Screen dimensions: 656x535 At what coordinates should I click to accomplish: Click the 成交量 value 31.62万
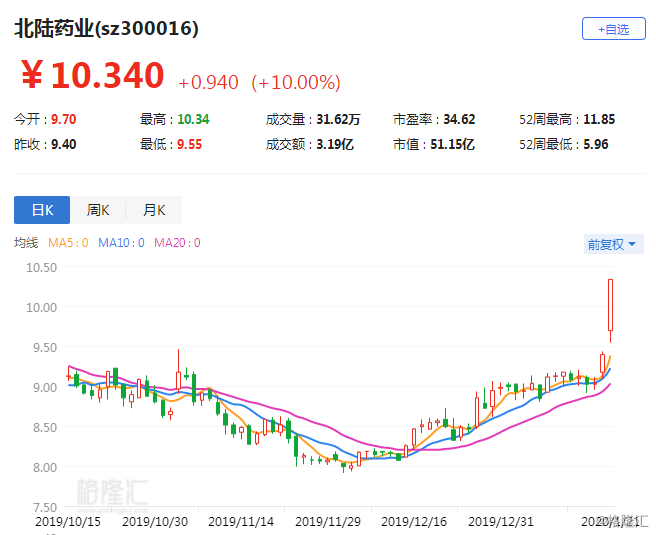[x=338, y=119]
